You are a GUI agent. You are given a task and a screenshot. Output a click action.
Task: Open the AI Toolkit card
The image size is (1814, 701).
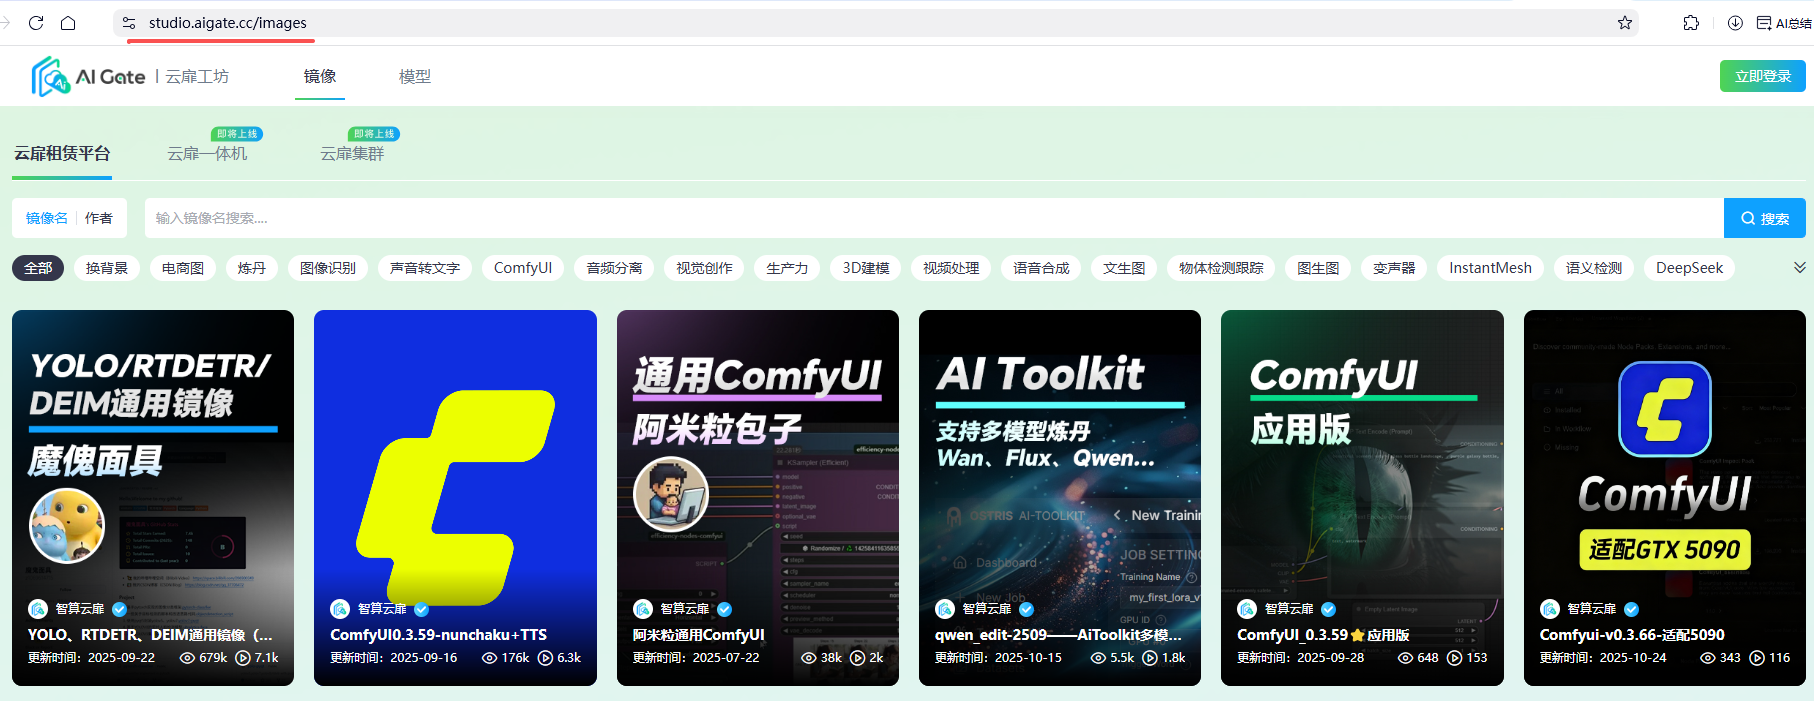[1060, 498]
